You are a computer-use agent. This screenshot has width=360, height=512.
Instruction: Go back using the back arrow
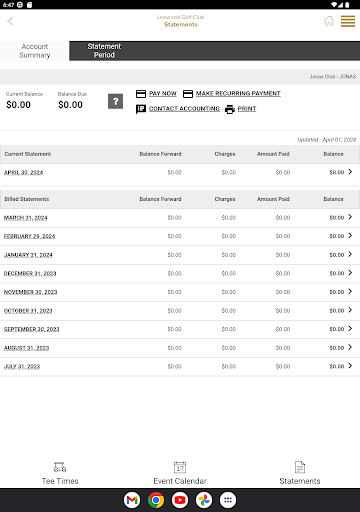(x=10, y=21)
